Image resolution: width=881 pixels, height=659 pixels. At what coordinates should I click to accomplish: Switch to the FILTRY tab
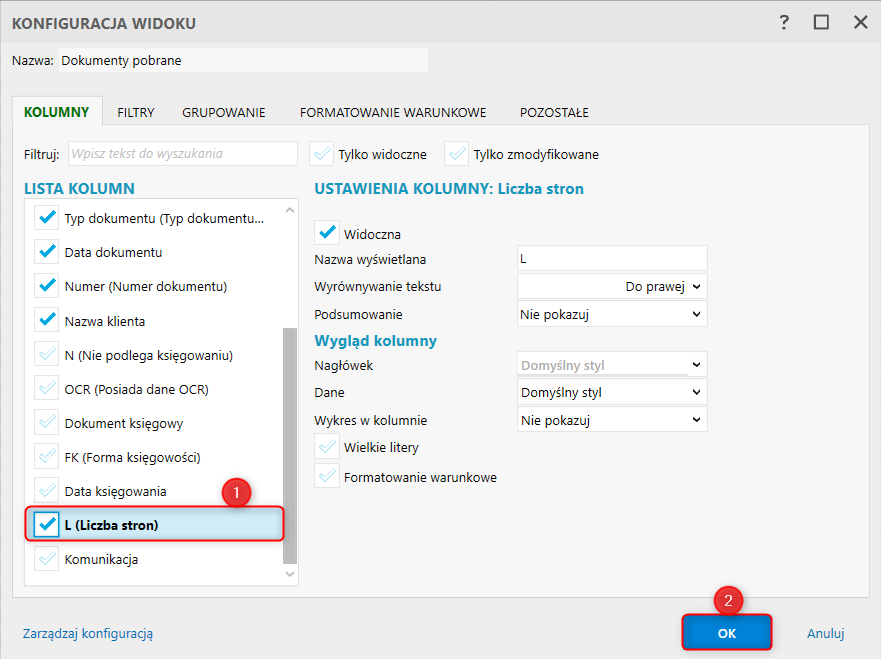pyautogui.click(x=135, y=112)
